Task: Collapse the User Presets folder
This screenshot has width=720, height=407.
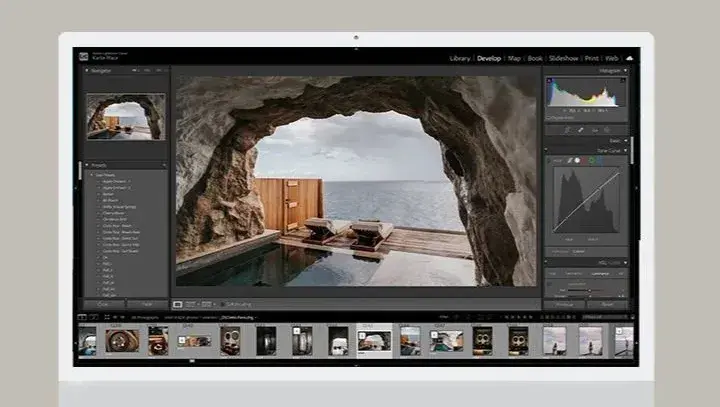Action: point(92,175)
